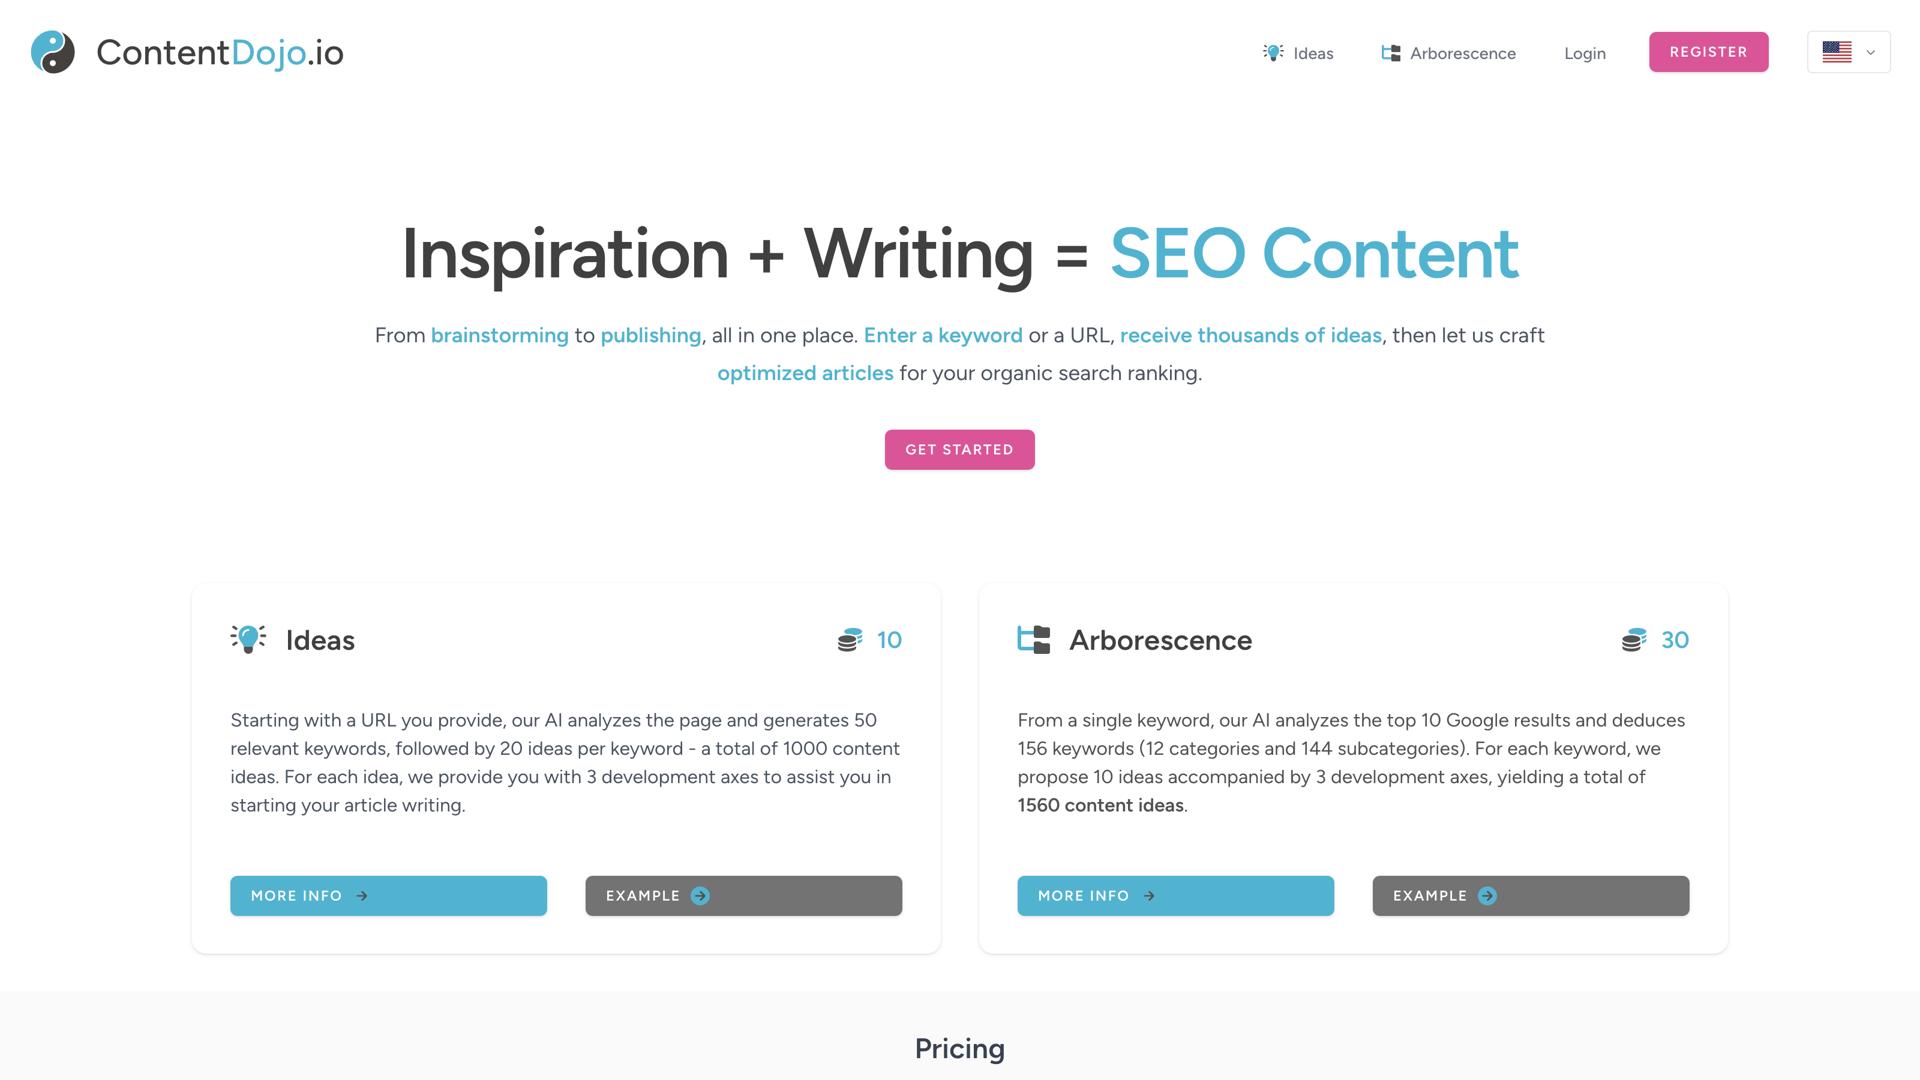
Task: Open the language selection dropdown
Action: (1847, 51)
